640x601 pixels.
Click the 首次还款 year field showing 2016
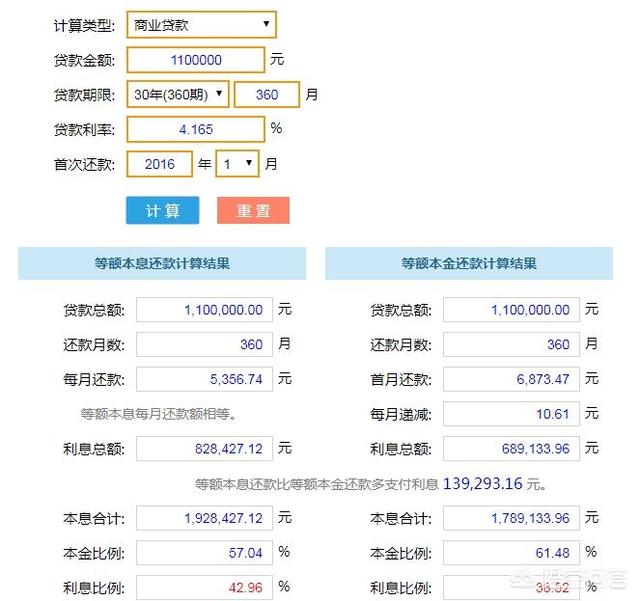159,164
